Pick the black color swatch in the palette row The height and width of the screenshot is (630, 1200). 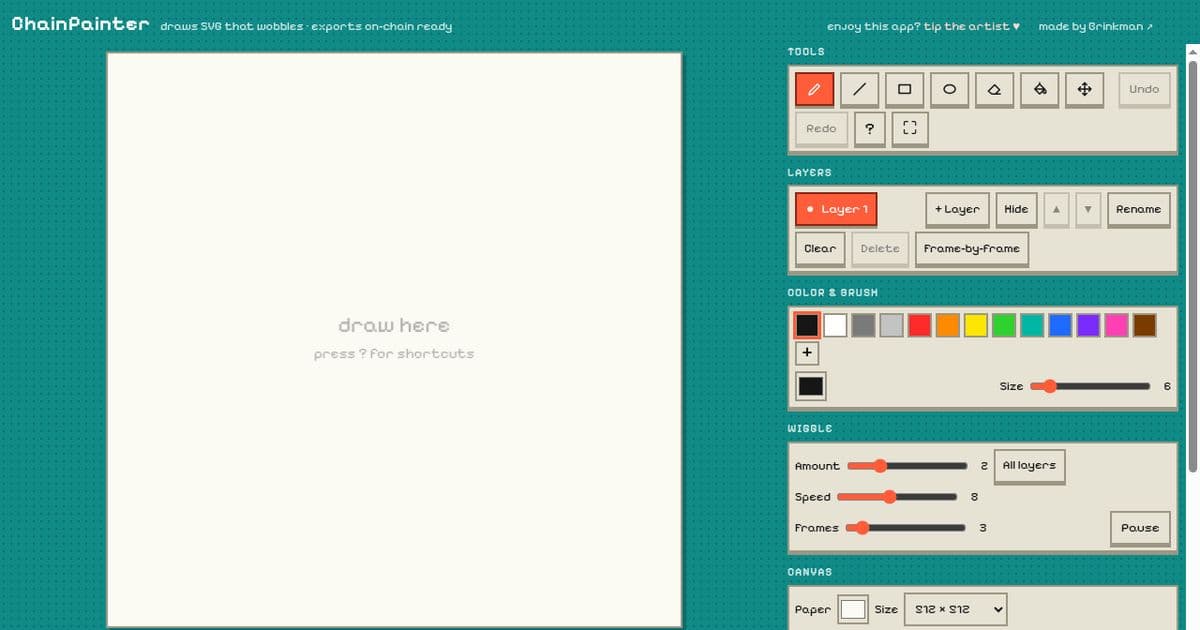pos(807,325)
